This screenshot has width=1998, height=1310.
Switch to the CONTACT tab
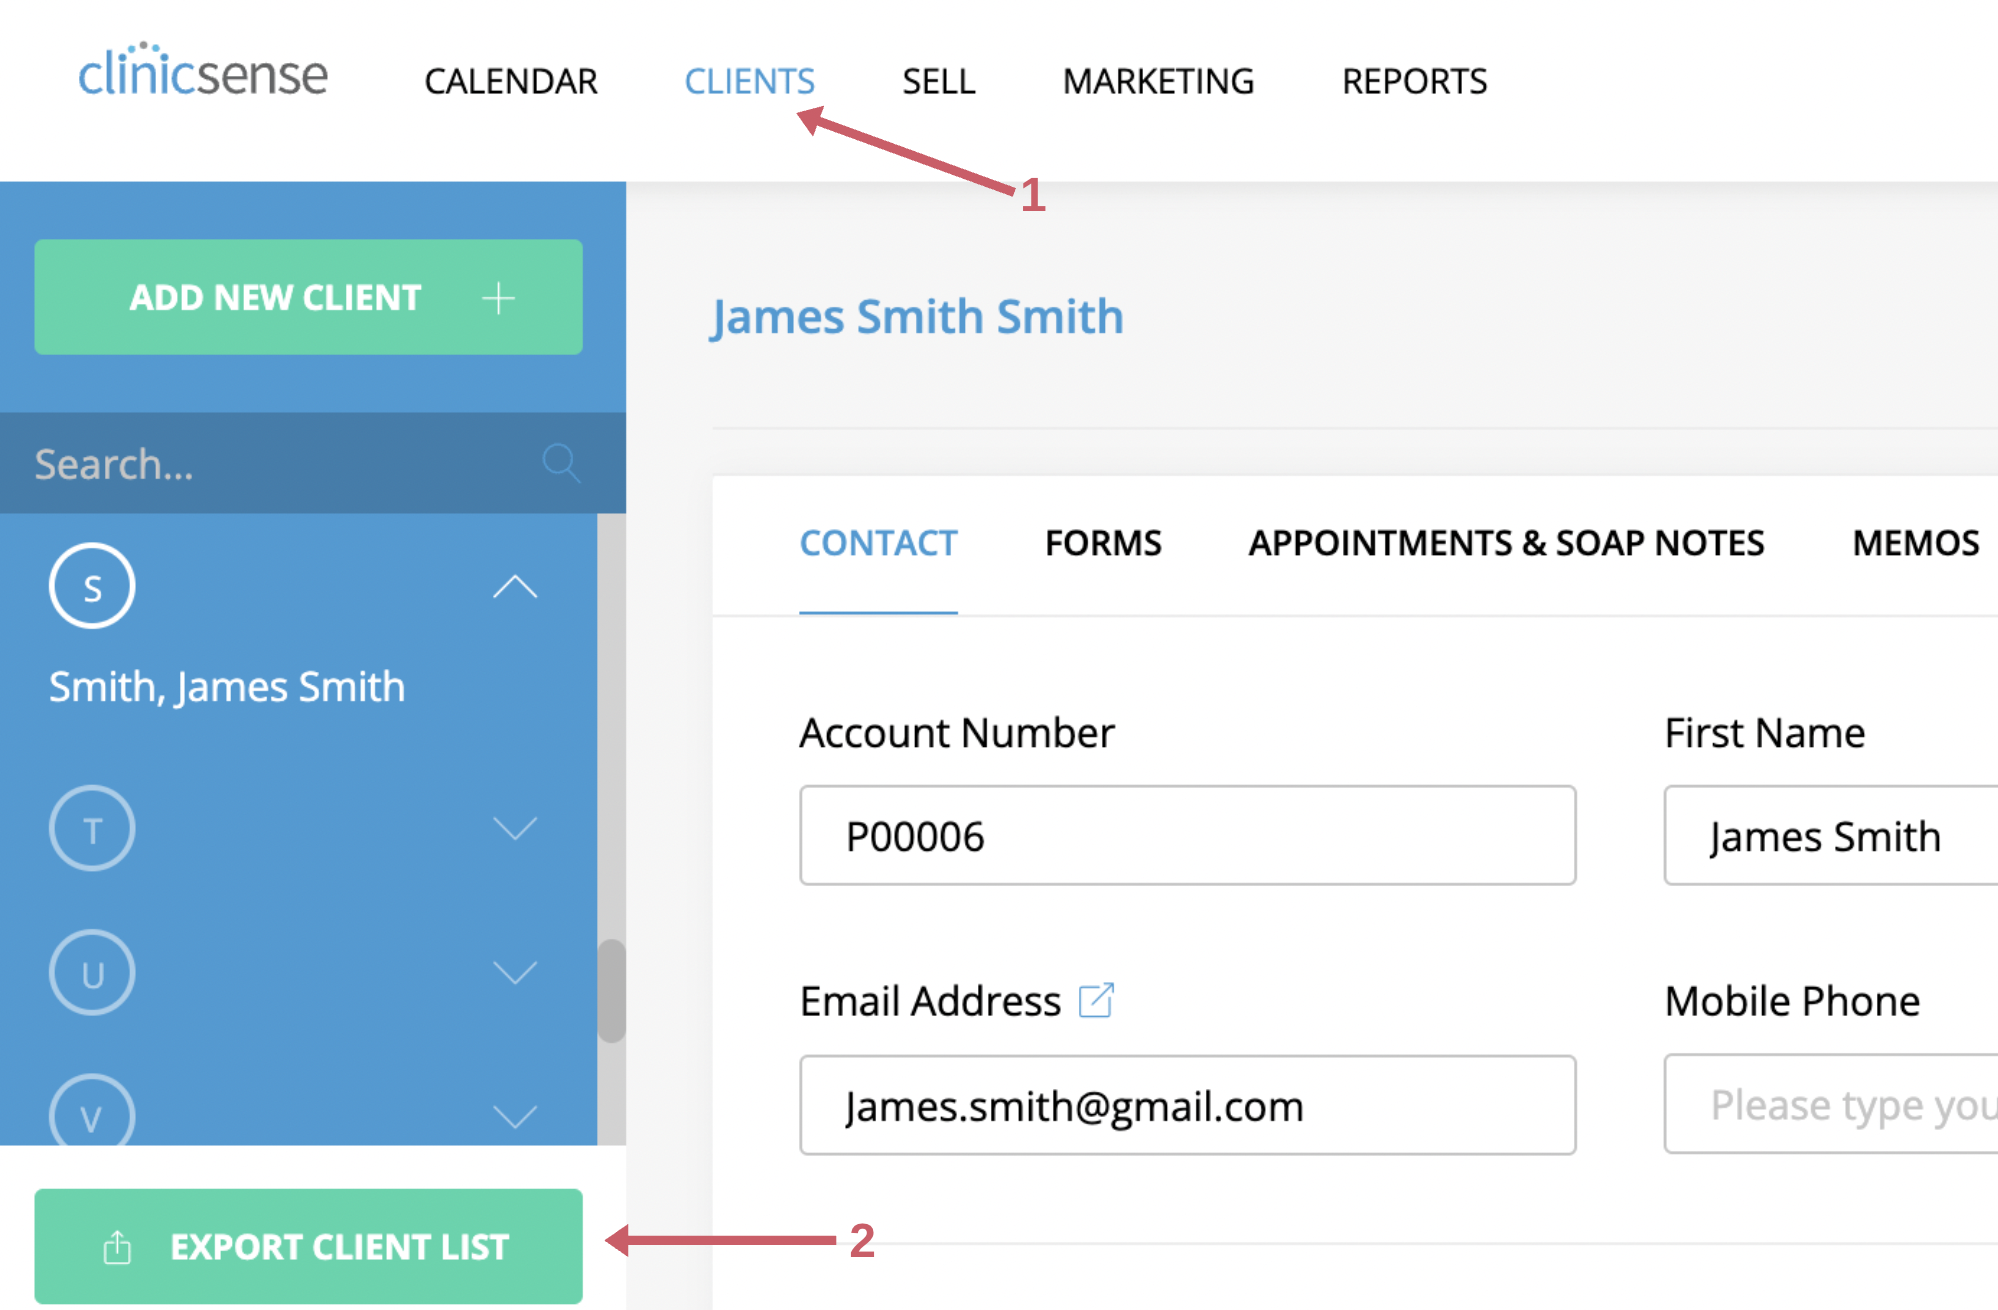[x=878, y=543]
